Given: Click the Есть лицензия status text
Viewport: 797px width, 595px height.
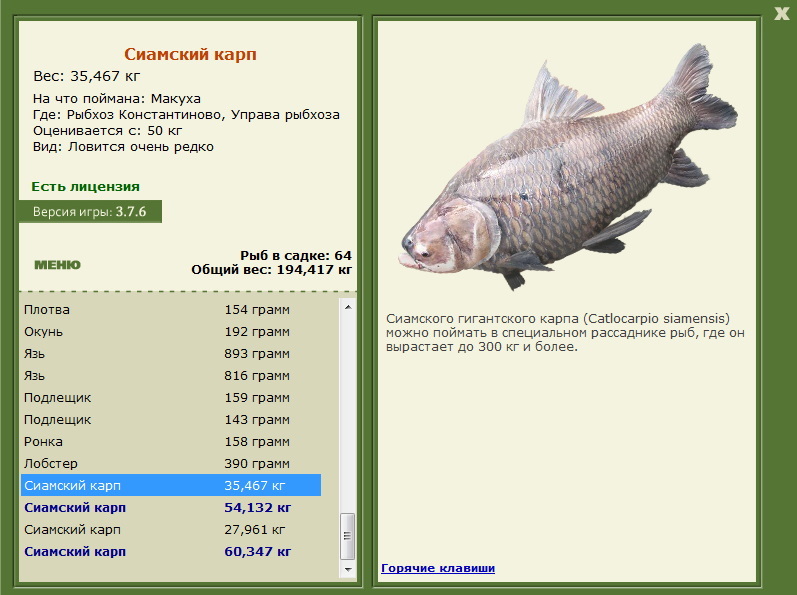Looking at the screenshot, I should [x=85, y=186].
